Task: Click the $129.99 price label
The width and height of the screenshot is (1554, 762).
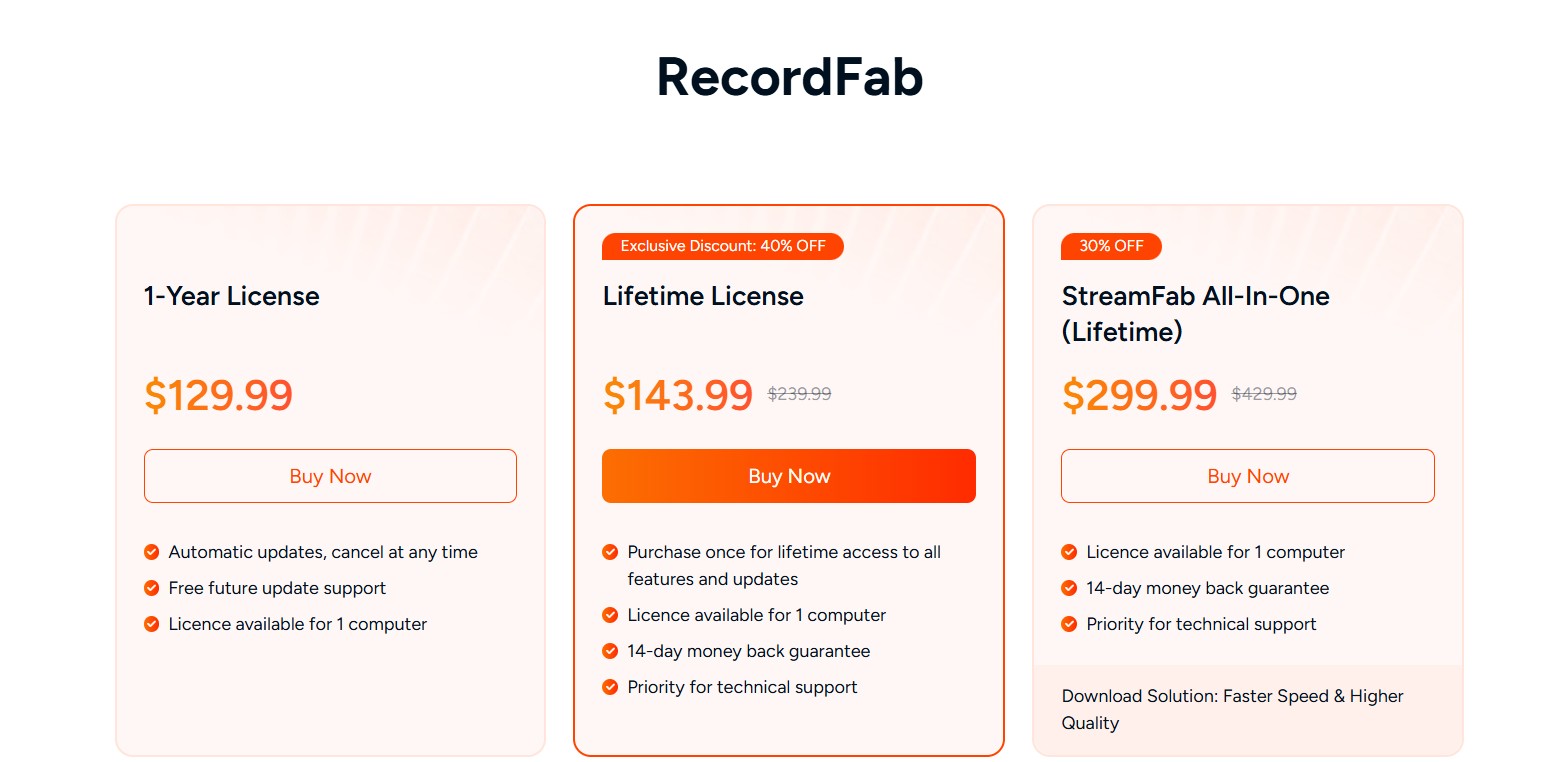Action: pyautogui.click(x=218, y=395)
